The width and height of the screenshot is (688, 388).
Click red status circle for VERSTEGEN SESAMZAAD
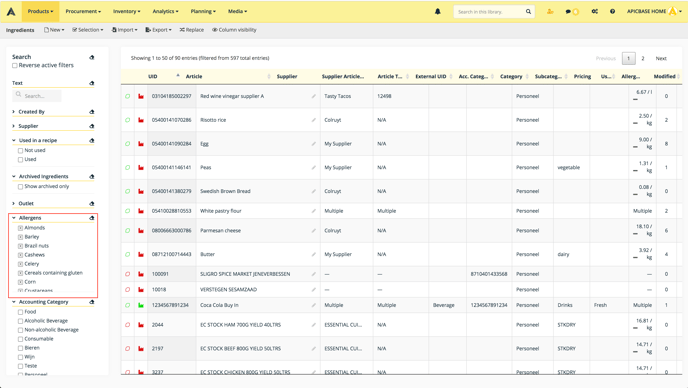click(x=128, y=290)
